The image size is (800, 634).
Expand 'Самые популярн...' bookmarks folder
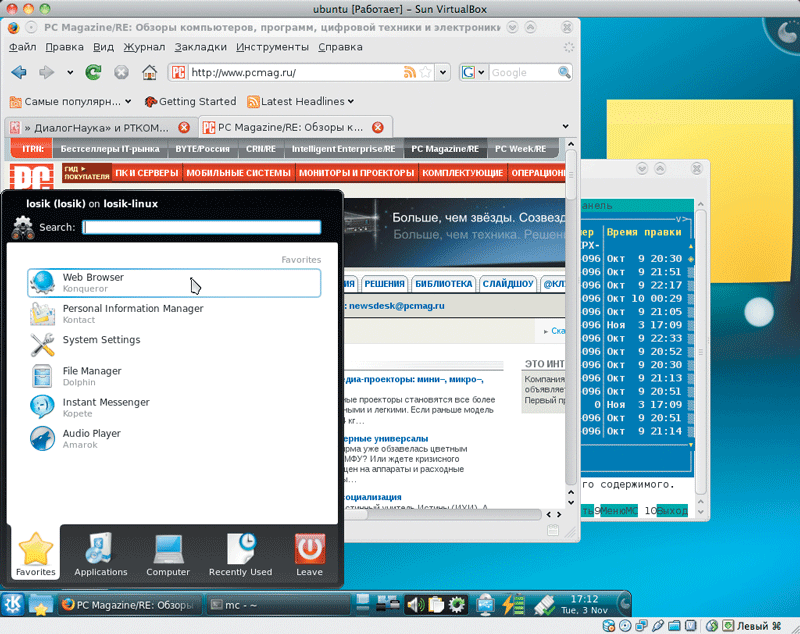(70, 102)
